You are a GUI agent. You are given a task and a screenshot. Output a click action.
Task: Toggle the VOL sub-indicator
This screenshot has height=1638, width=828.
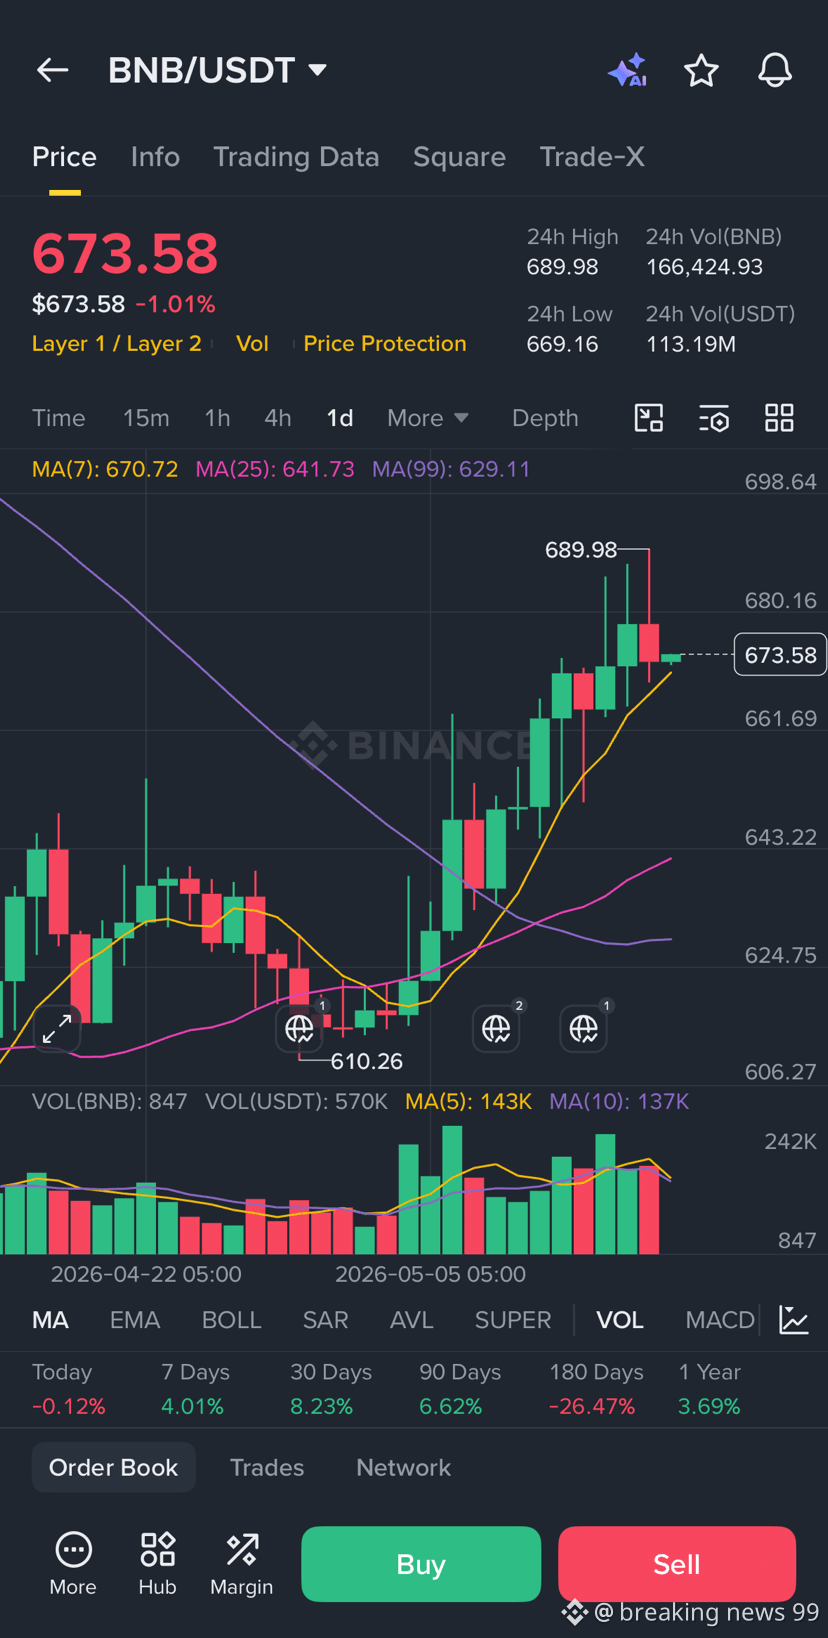click(x=620, y=1320)
